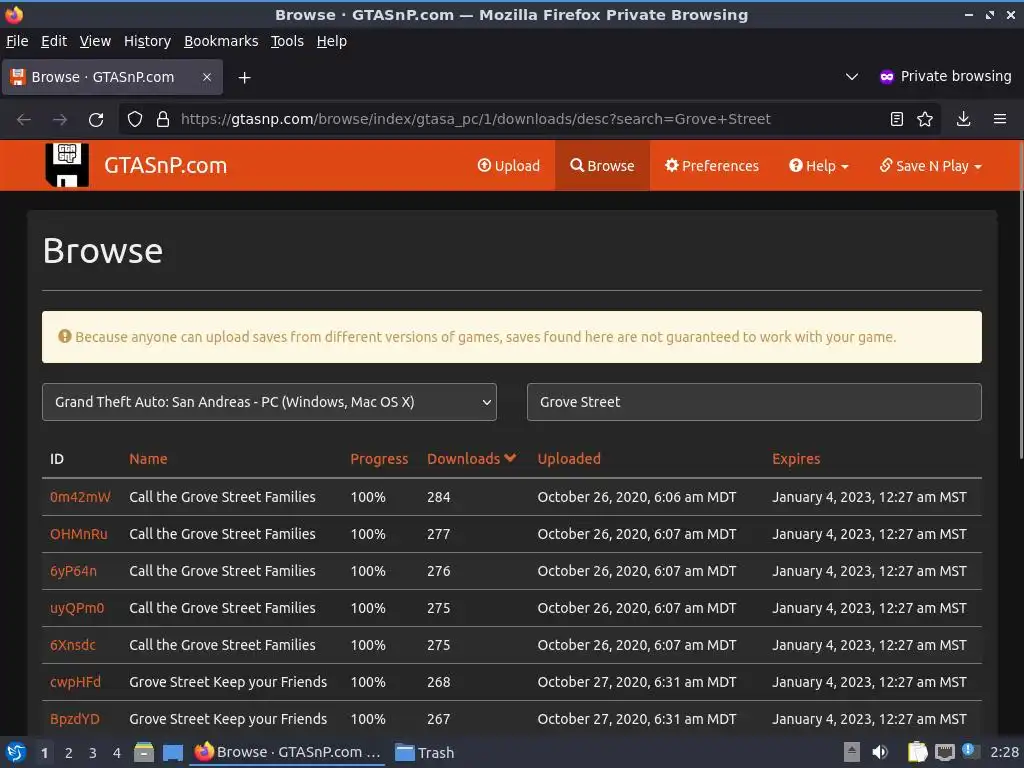
Task: Click the GTASnP floppy disk logo
Action: pyautogui.click(x=67, y=165)
